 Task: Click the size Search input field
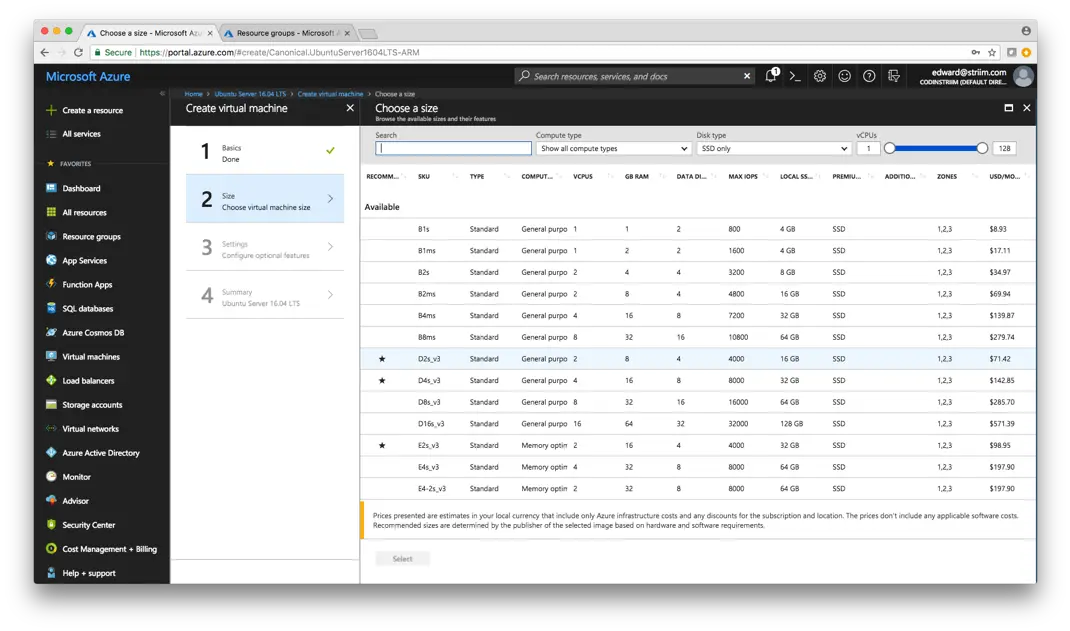pyautogui.click(x=453, y=149)
